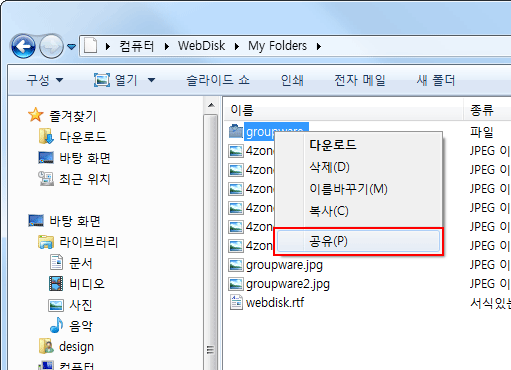The image size is (511, 370).
Task: Click the 열기 picture icon in toolbar
Action: [x=102, y=80]
